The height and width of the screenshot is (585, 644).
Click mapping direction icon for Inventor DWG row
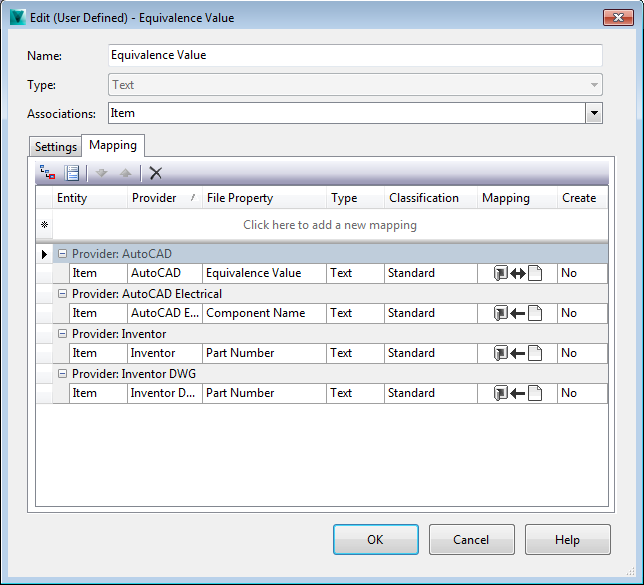tap(518, 393)
